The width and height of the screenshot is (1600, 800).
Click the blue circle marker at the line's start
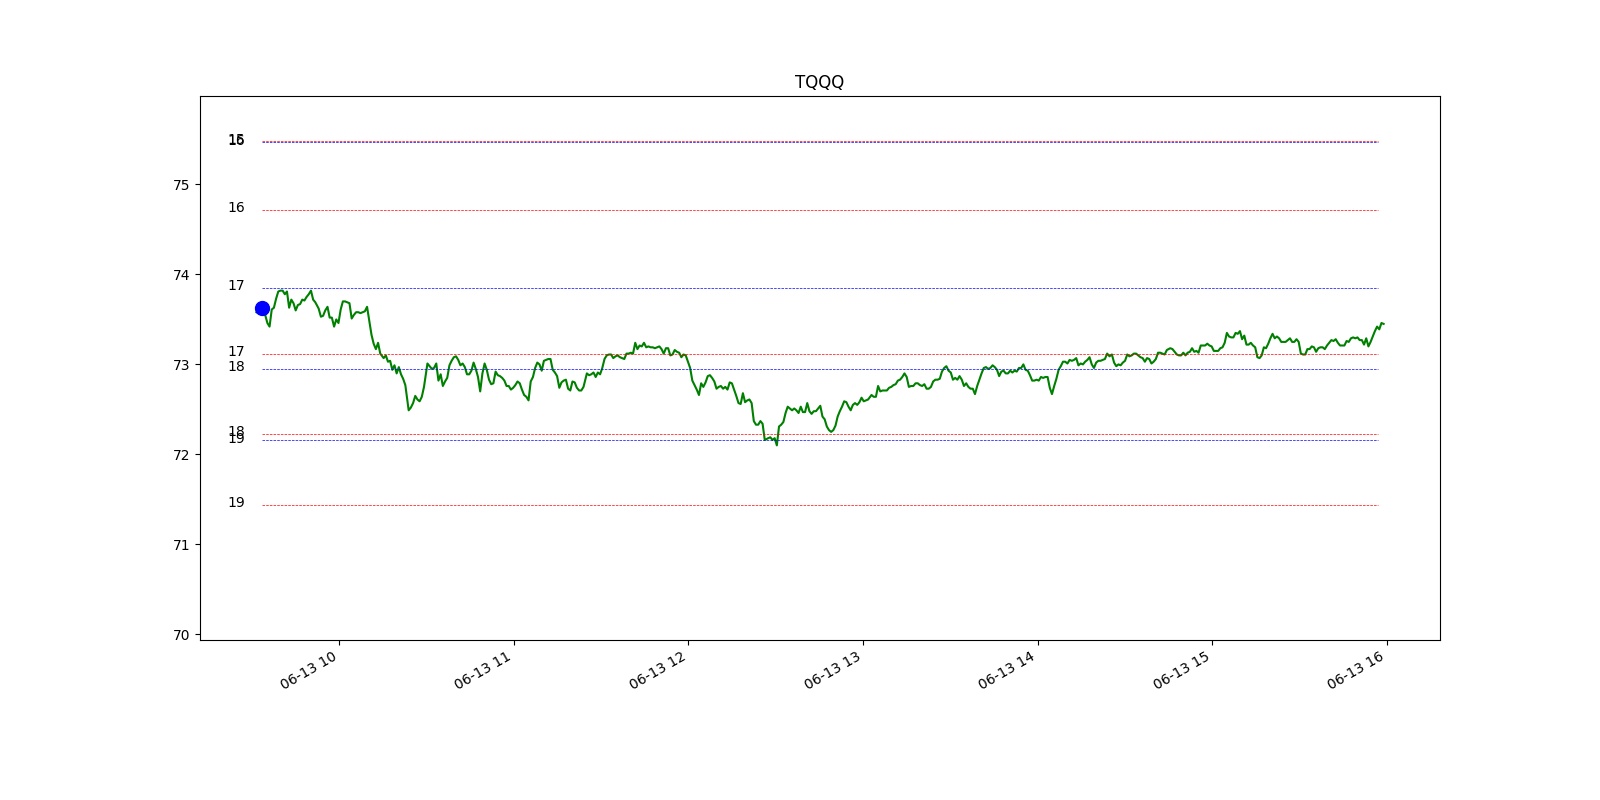tap(262, 309)
